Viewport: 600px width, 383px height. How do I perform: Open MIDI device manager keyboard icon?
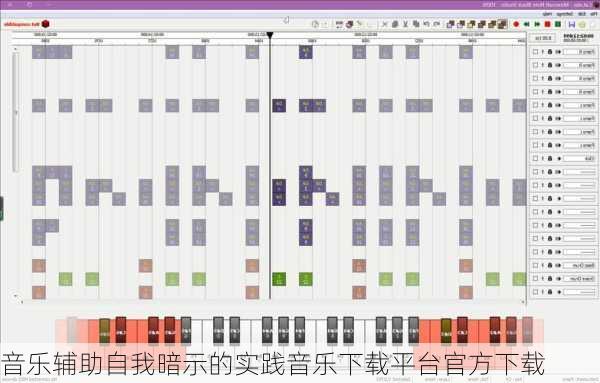coord(339,24)
